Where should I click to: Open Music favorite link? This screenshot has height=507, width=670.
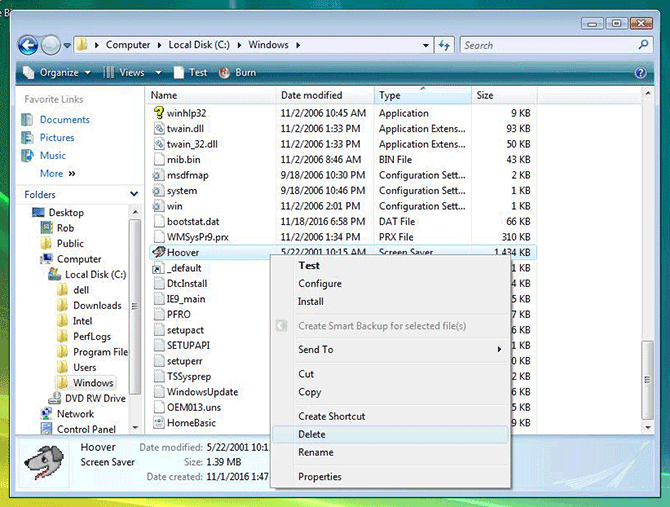coord(53,155)
